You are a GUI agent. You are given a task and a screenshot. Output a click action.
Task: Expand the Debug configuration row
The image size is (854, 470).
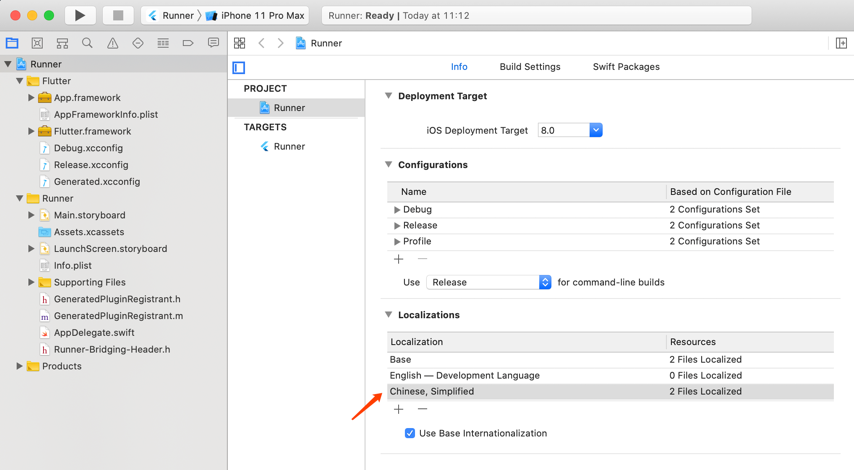tap(397, 210)
